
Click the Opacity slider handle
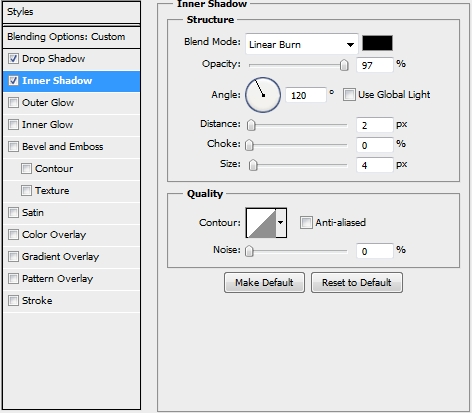[x=344, y=65]
